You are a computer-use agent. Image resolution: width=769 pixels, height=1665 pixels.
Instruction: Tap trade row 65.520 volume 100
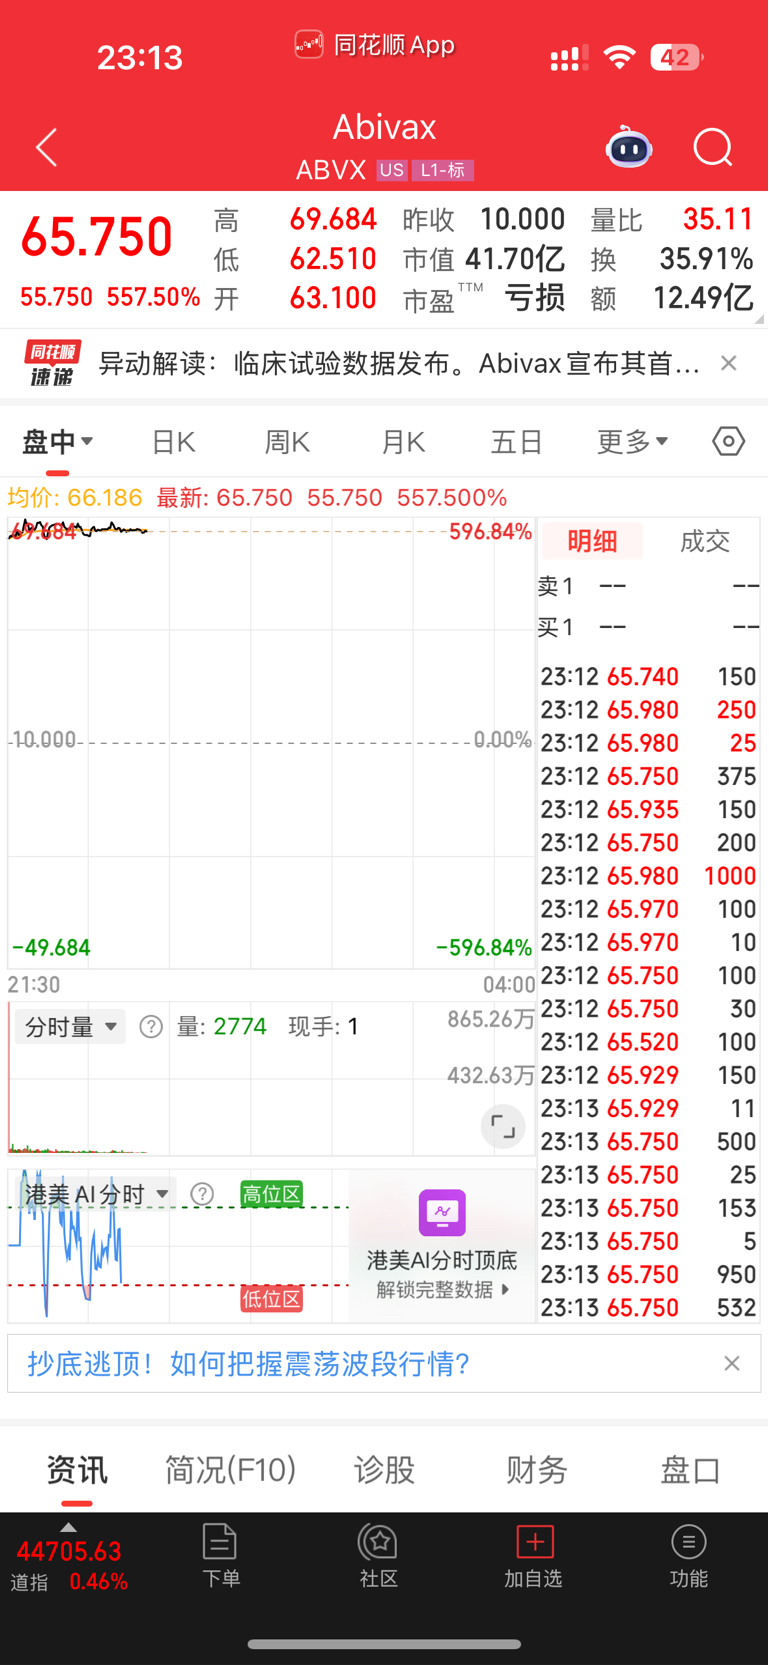[x=648, y=1042]
